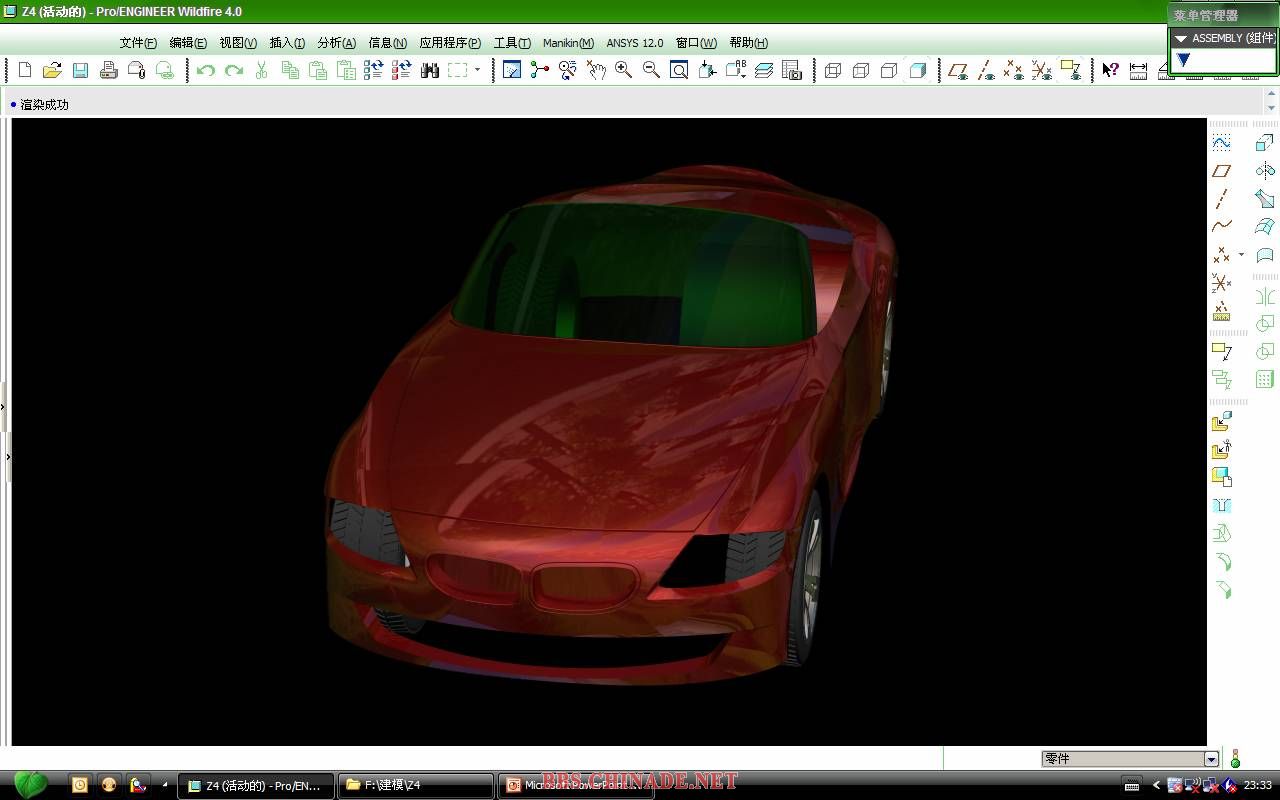
Task: Switch display to Shading mode
Action: click(917, 70)
